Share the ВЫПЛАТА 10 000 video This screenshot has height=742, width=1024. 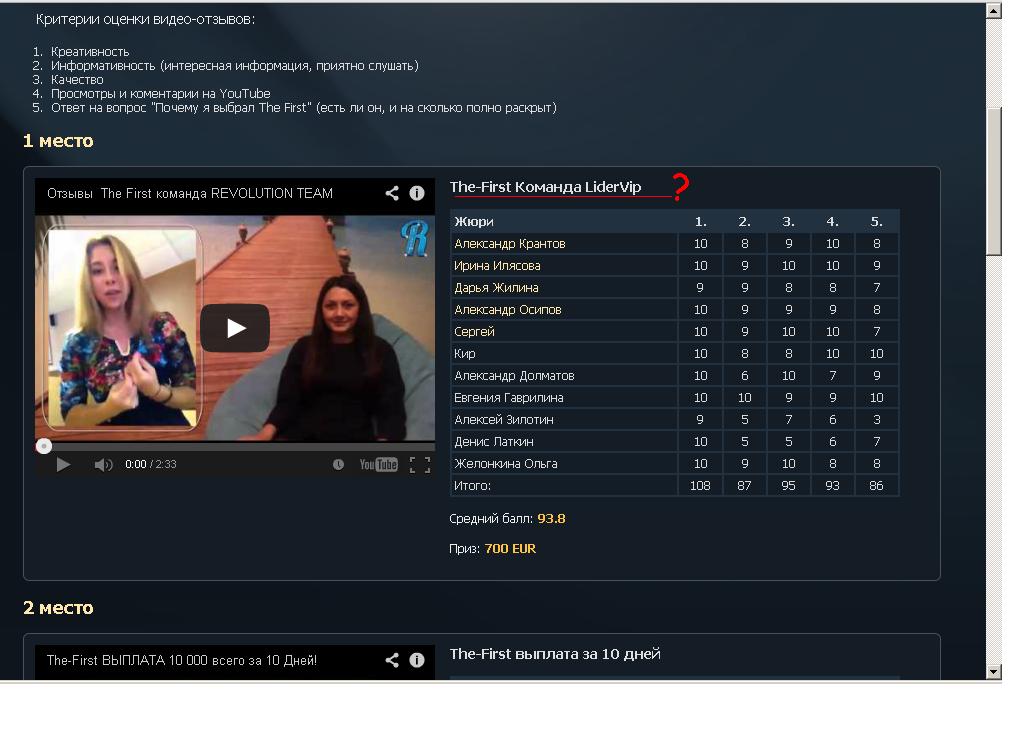point(392,660)
